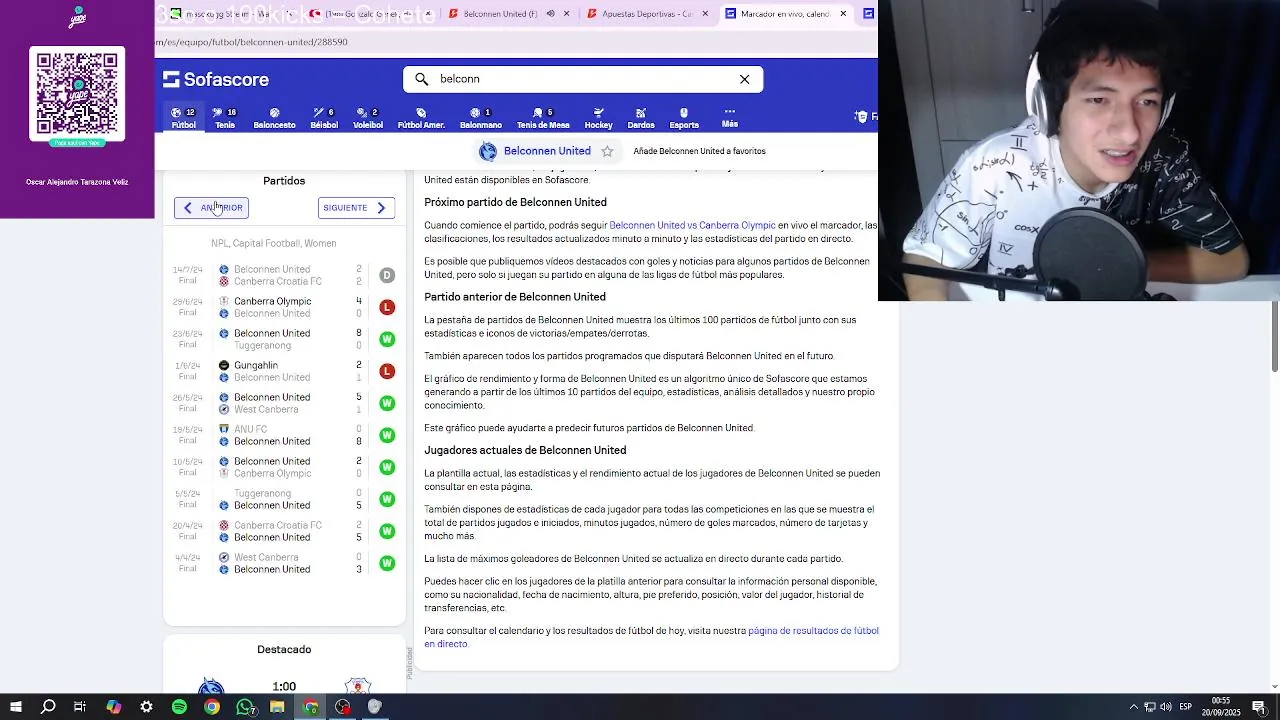Click the browser address bar URL
Image resolution: width=1280 pixels, height=720 pixels.
(251, 42)
